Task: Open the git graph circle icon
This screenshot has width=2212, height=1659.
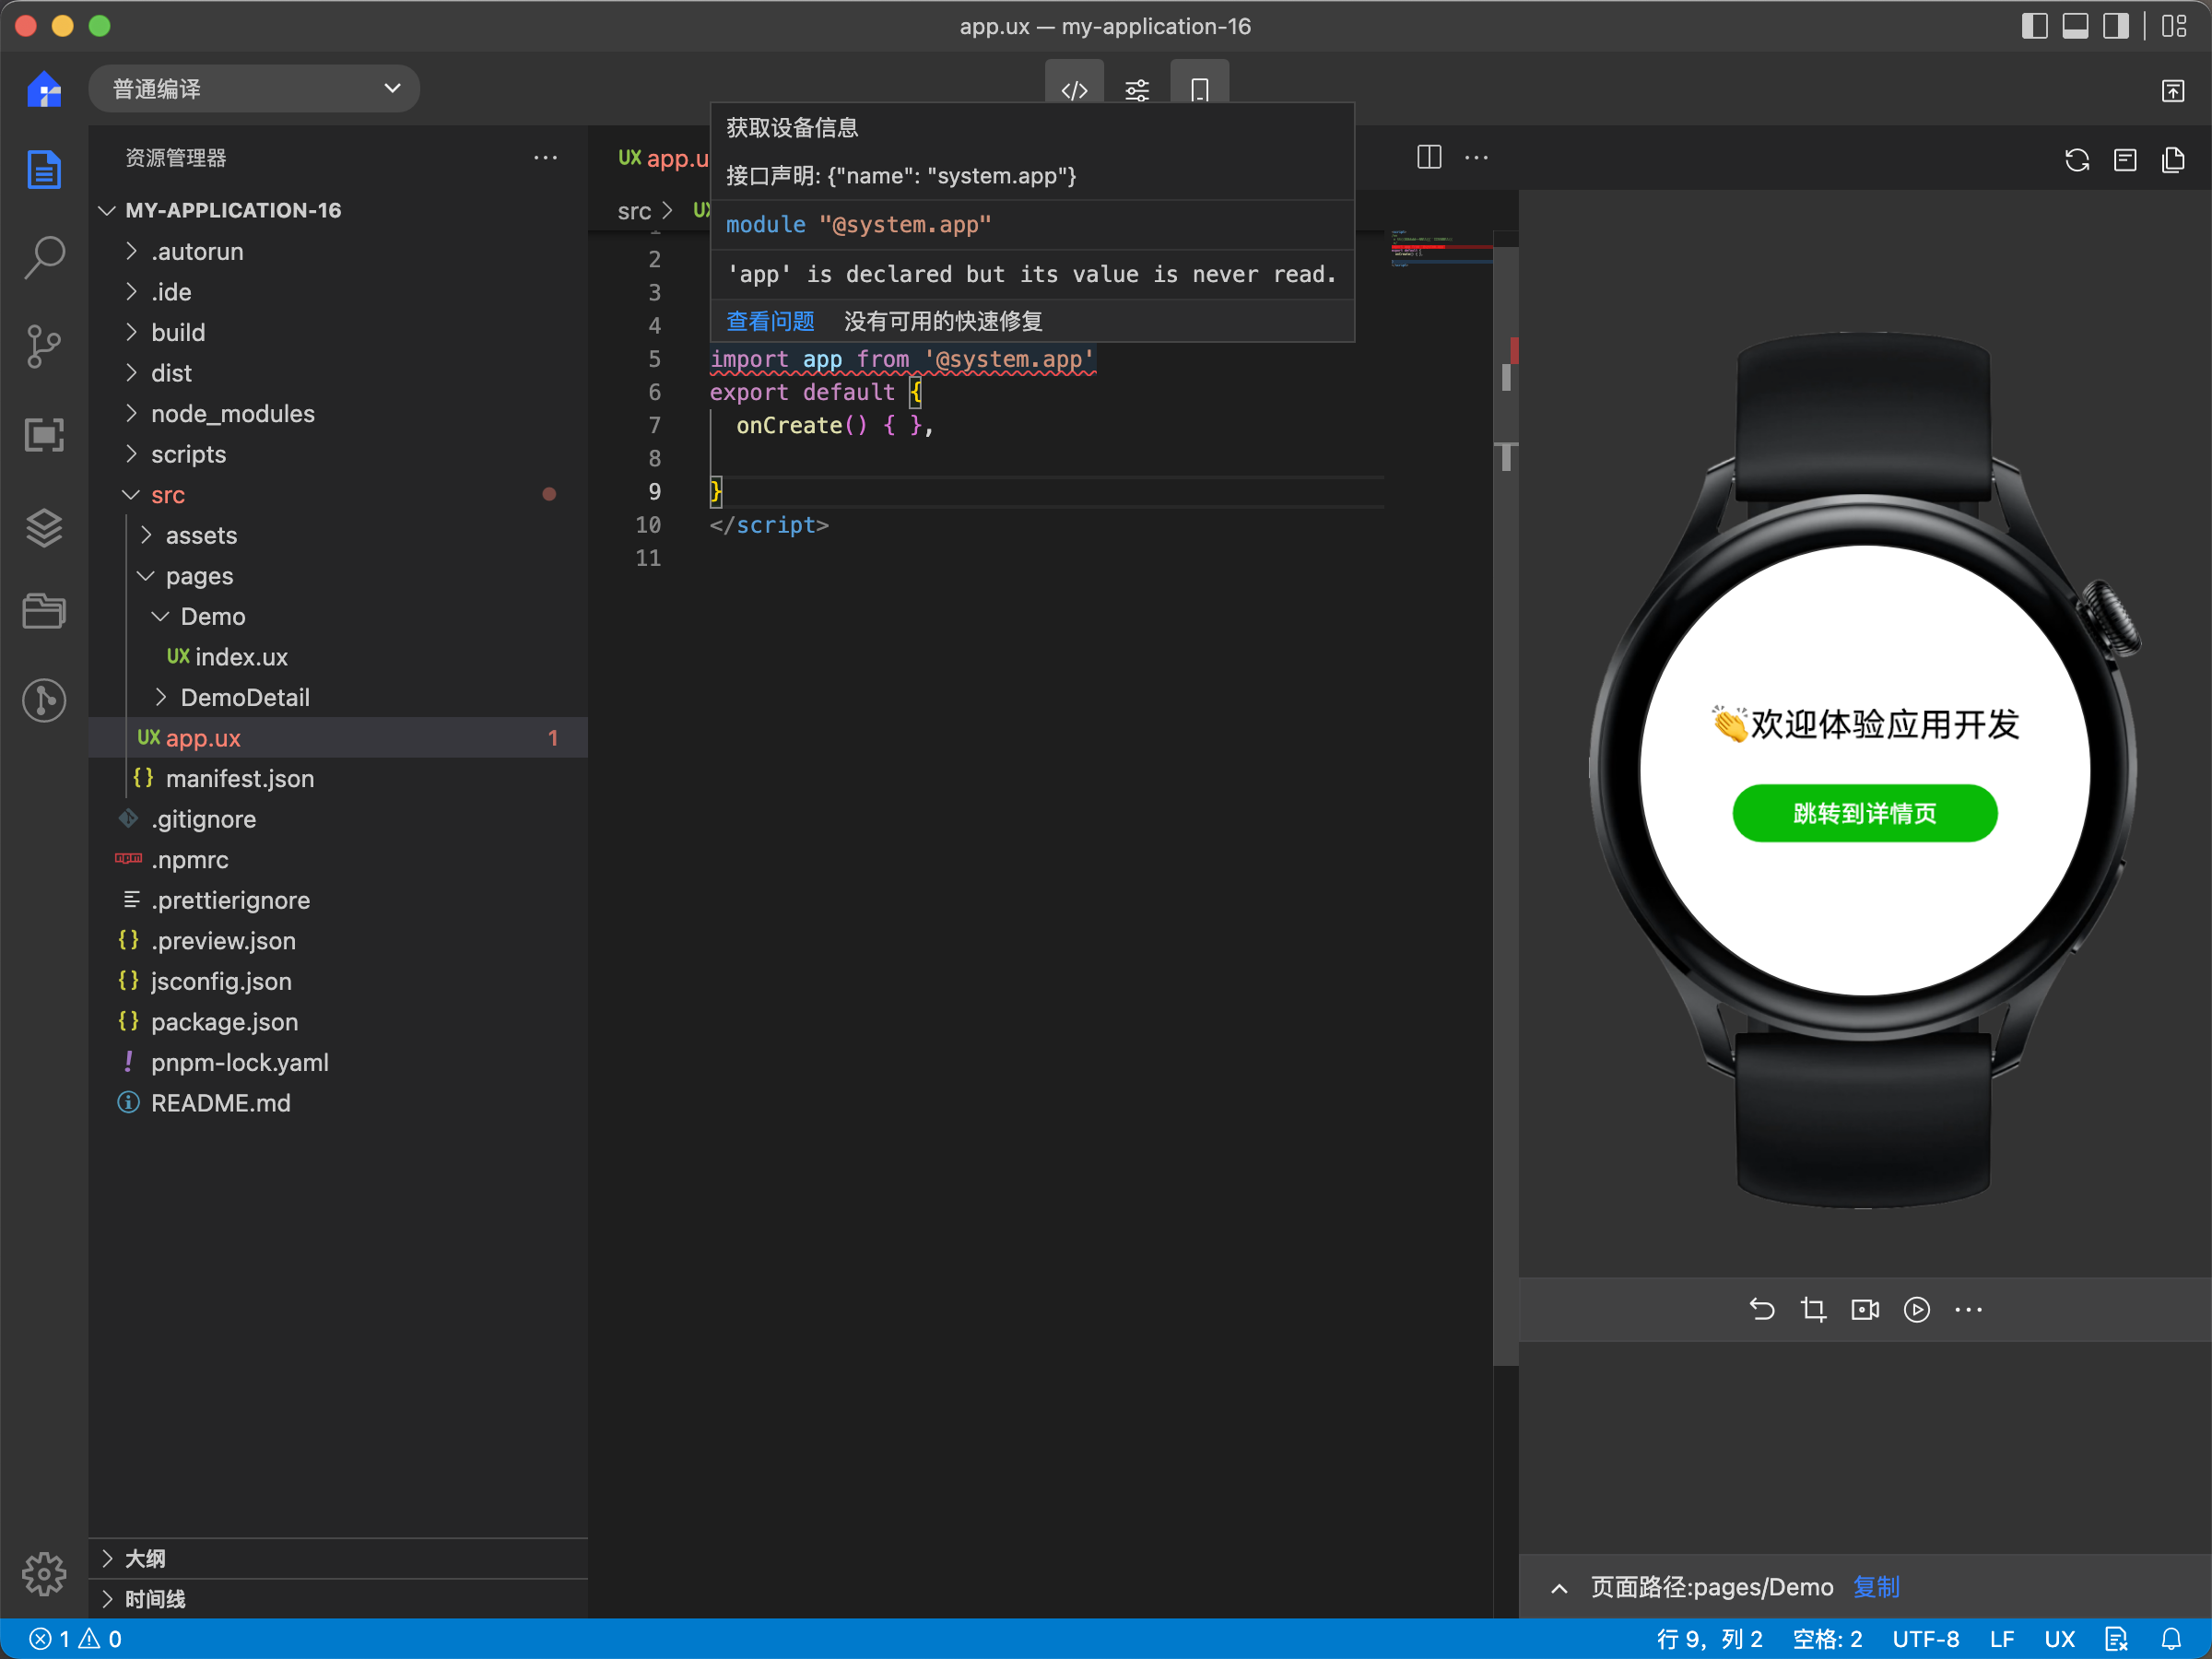Action: click(44, 700)
